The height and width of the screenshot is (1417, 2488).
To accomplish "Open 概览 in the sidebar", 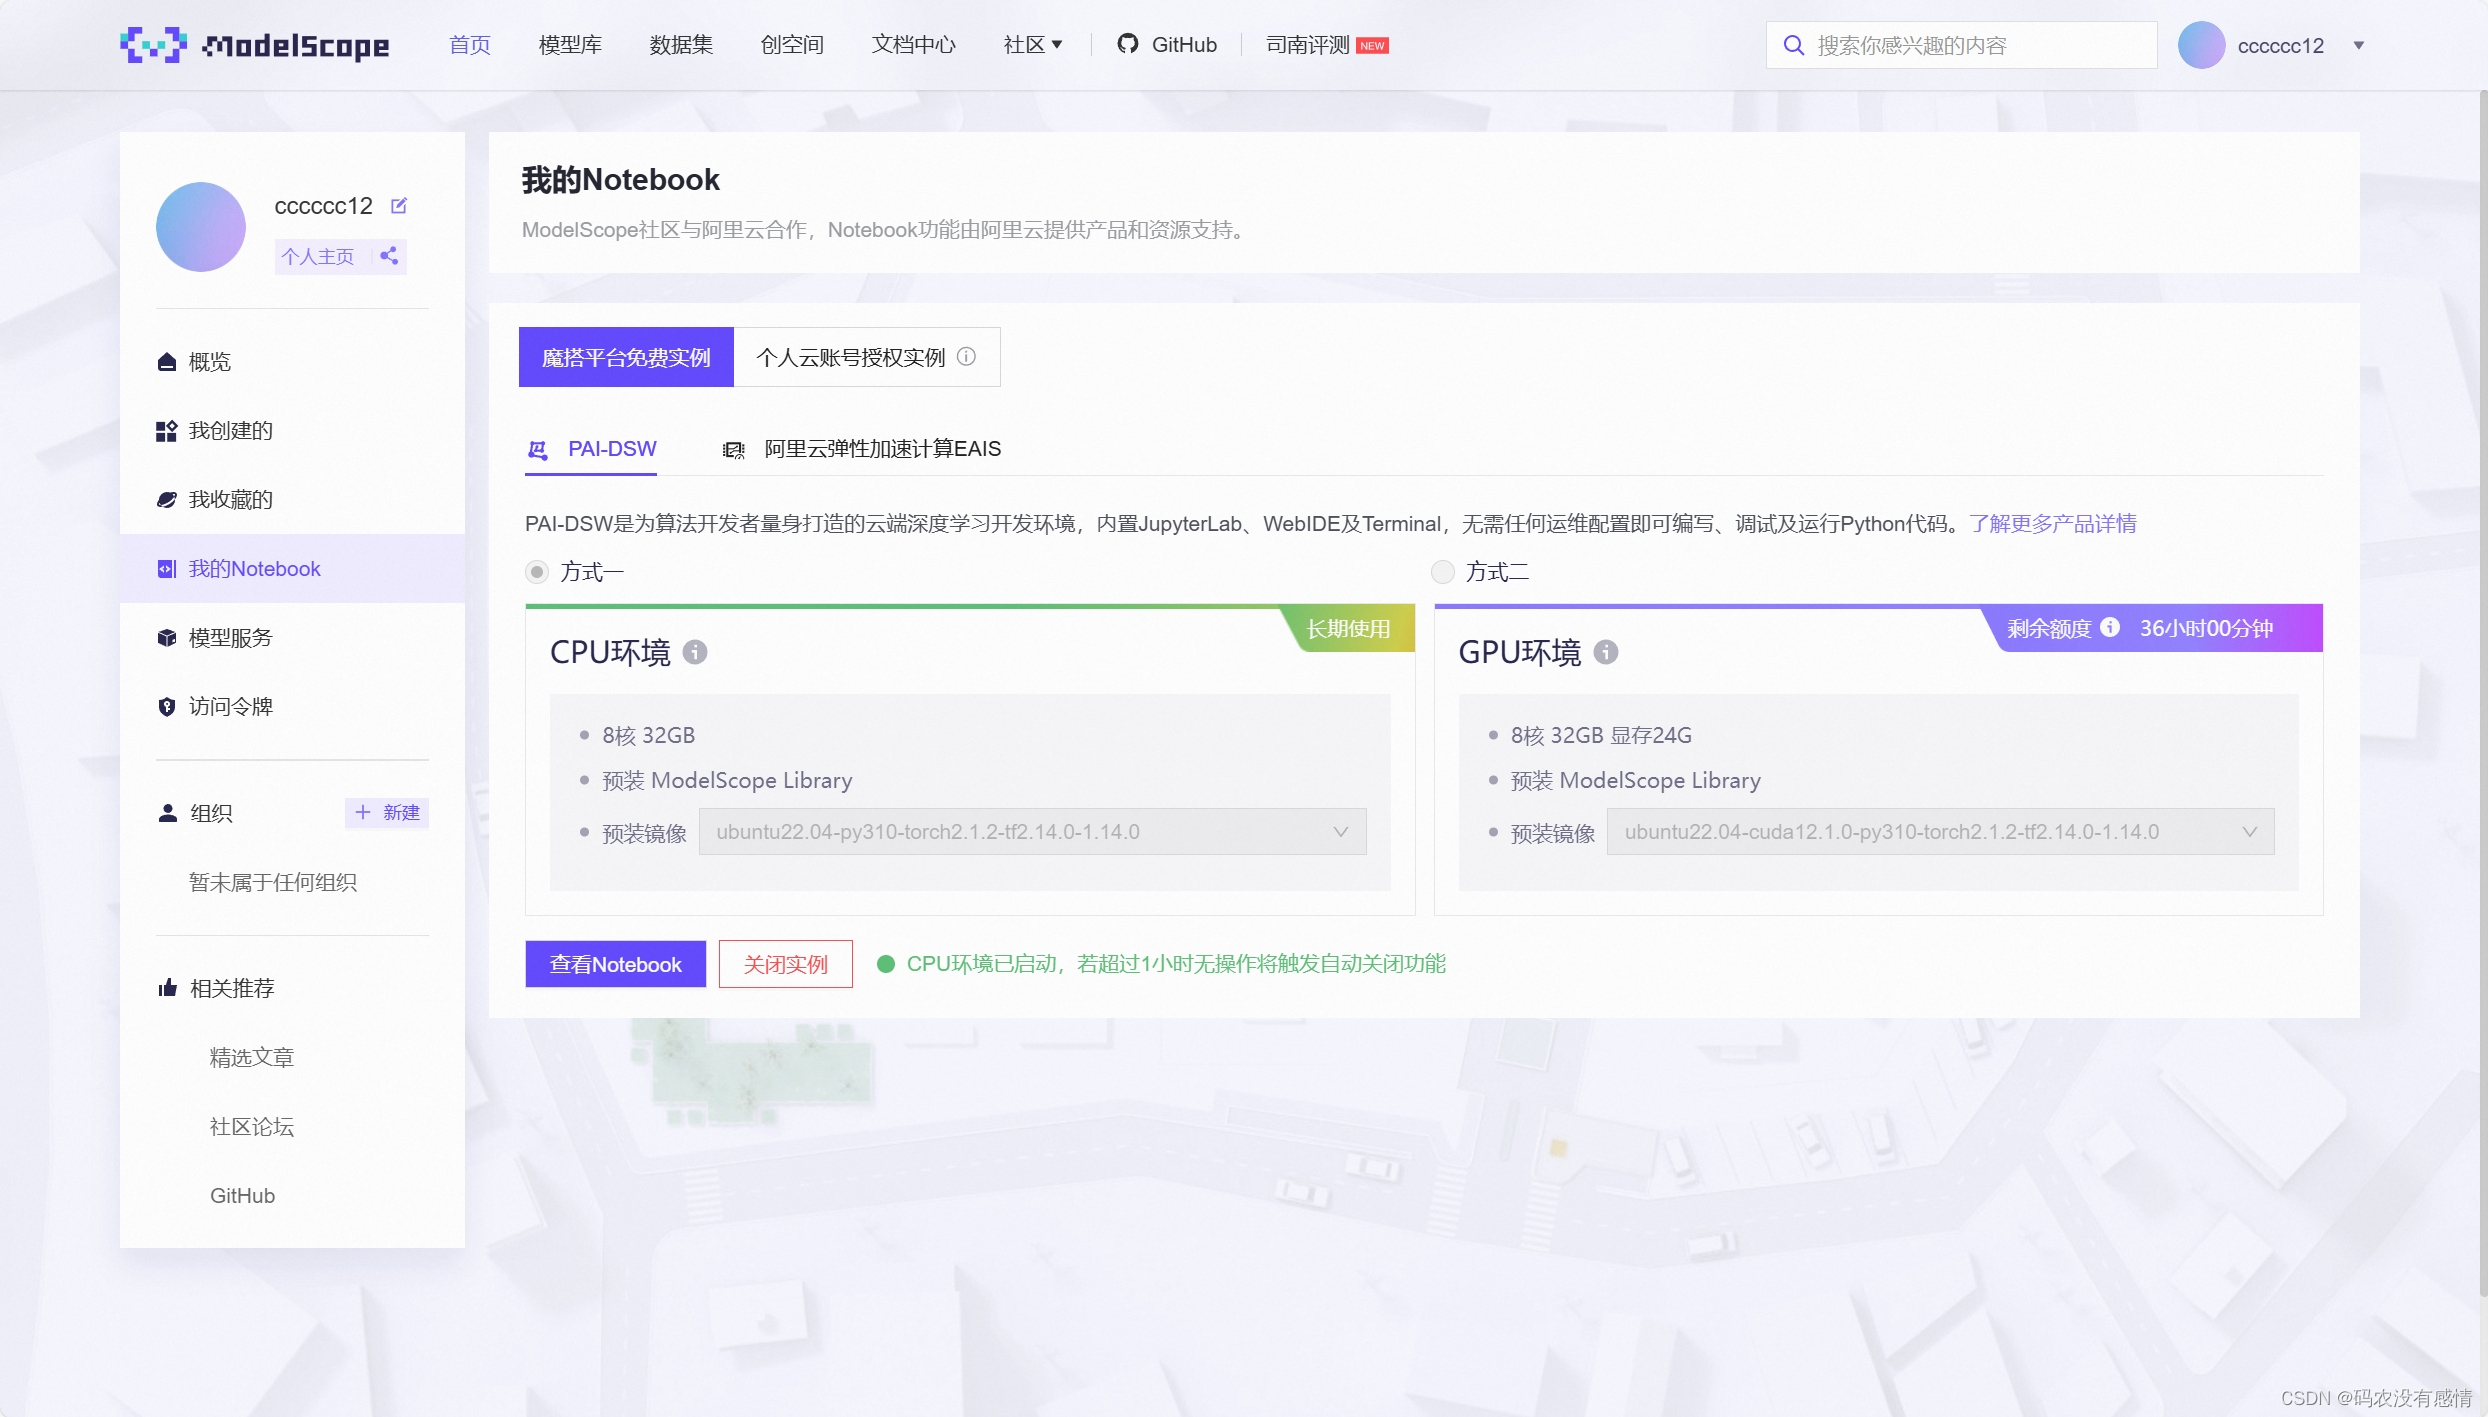I will 292,362.
